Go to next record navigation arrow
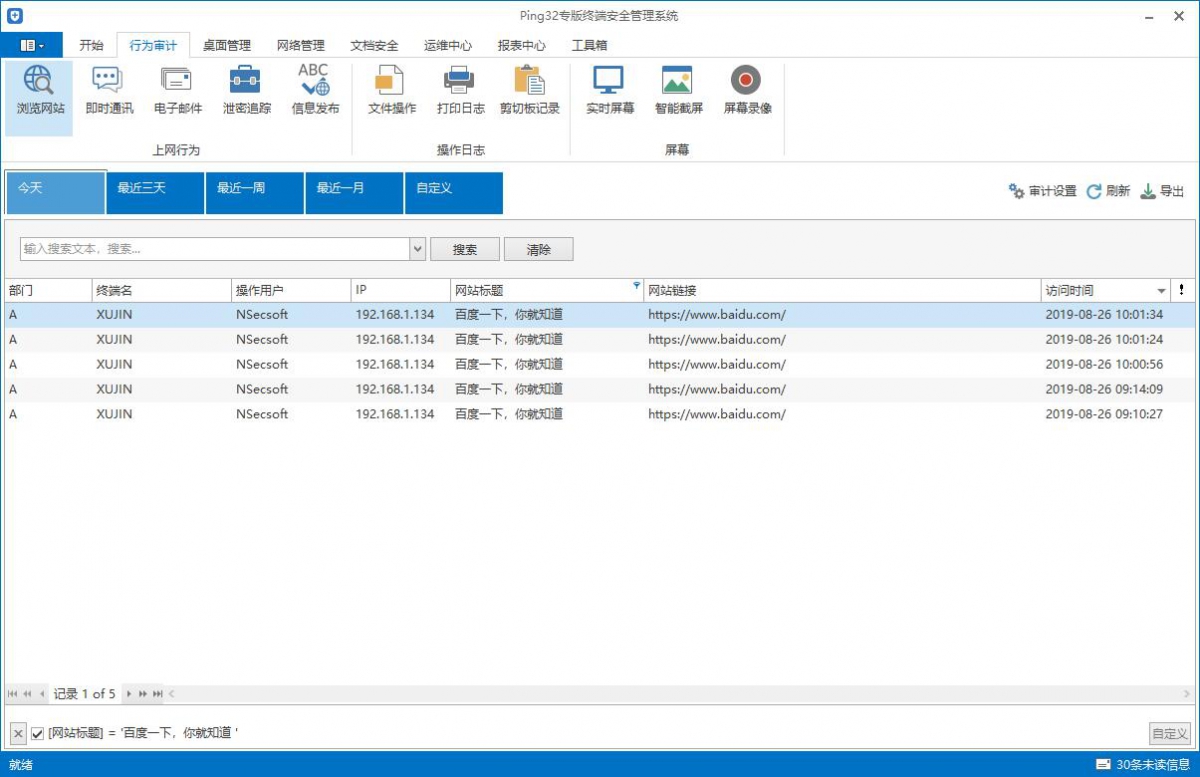 tap(129, 693)
